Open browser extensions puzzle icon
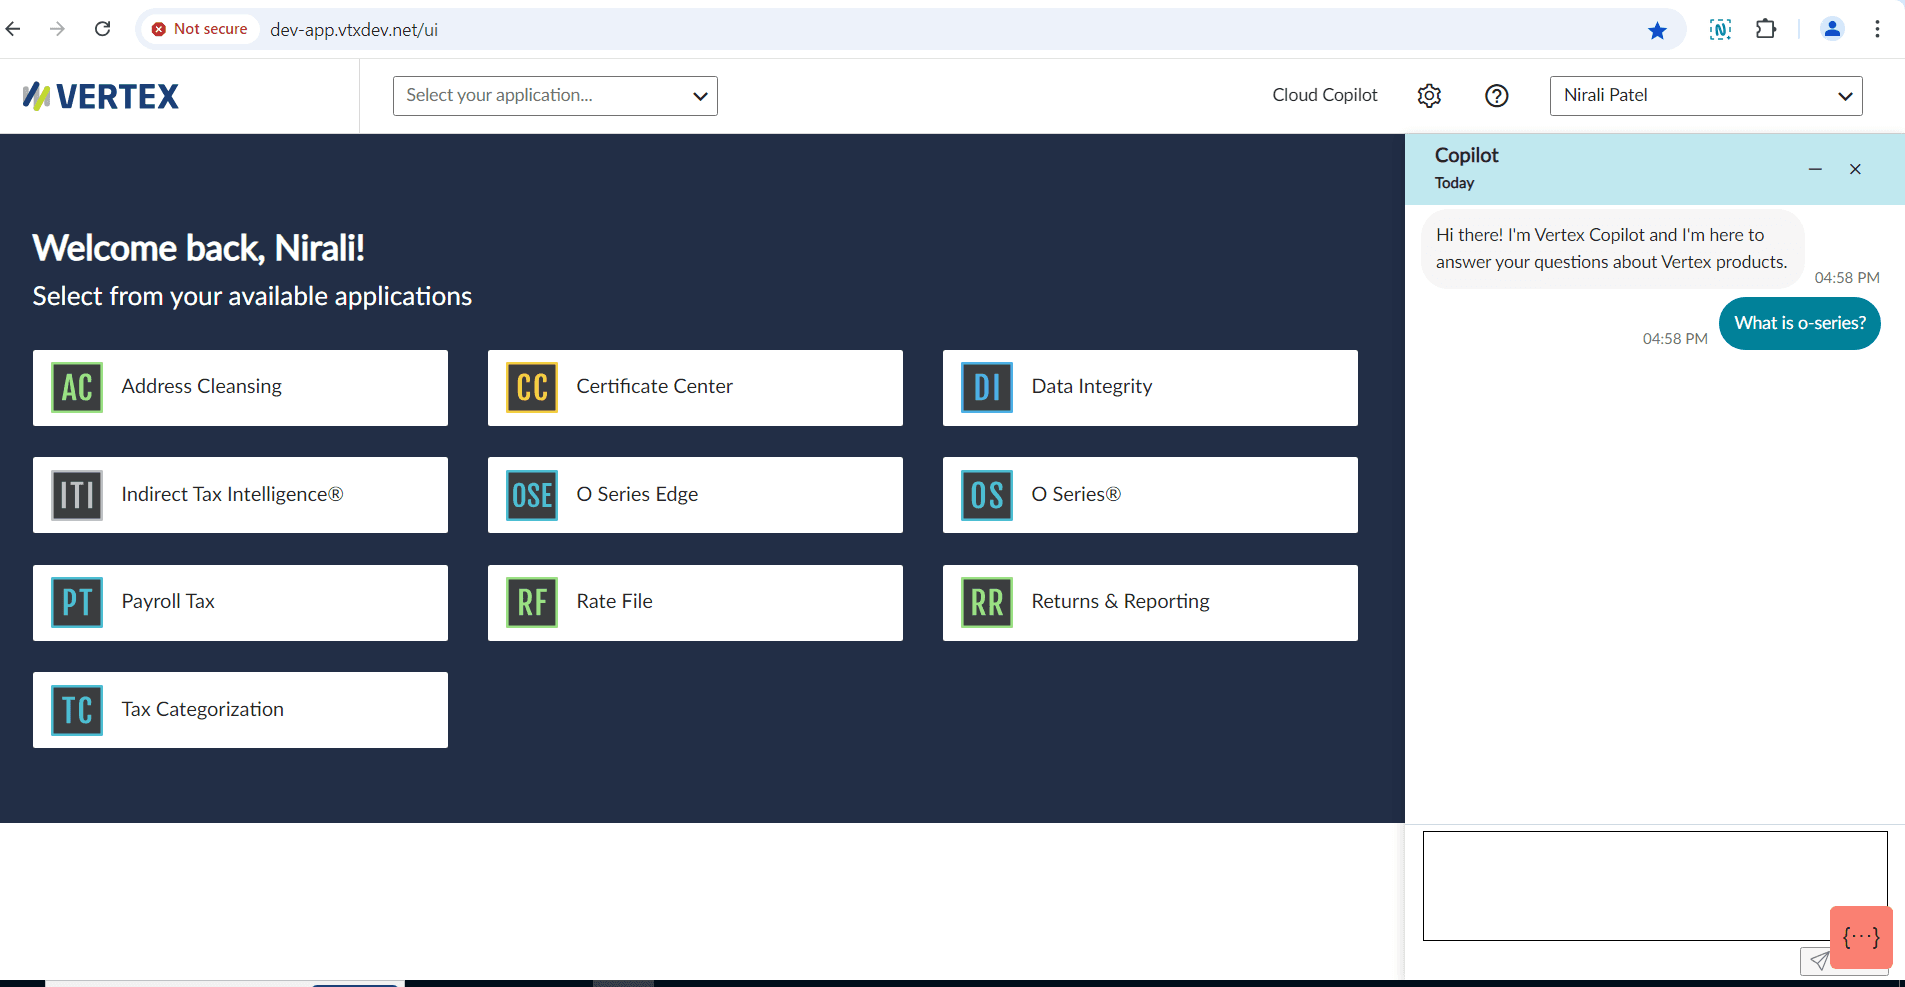 tap(1766, 29)
